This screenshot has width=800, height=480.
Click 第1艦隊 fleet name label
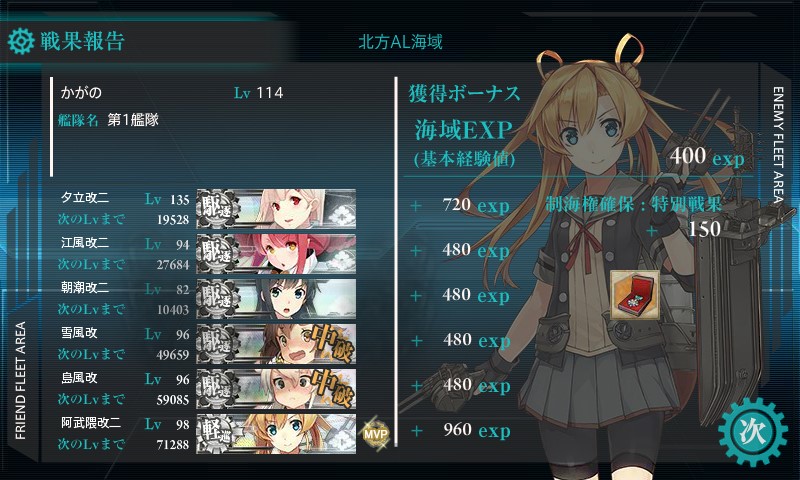(133, 120)
